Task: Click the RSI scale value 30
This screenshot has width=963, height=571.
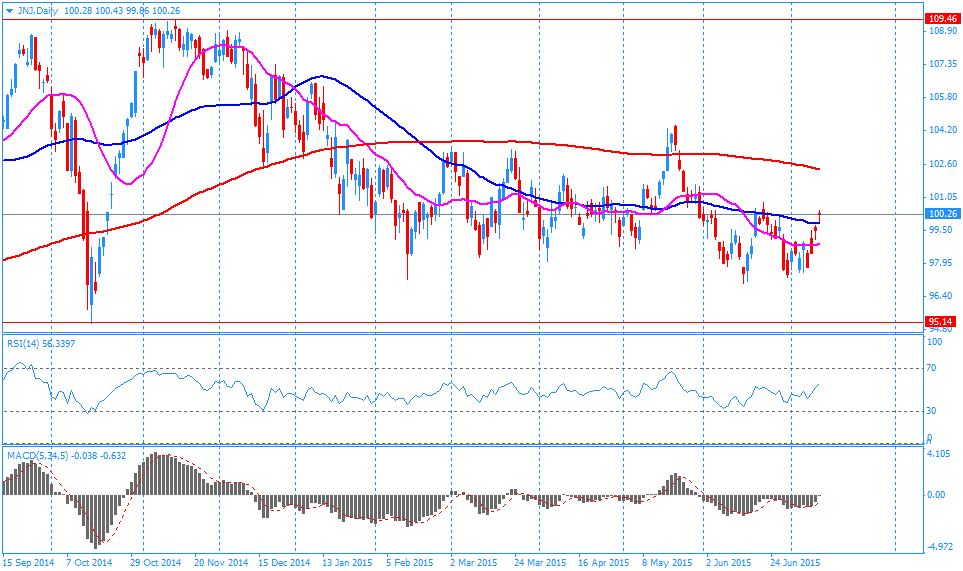Action: click(x=931, y=411)
